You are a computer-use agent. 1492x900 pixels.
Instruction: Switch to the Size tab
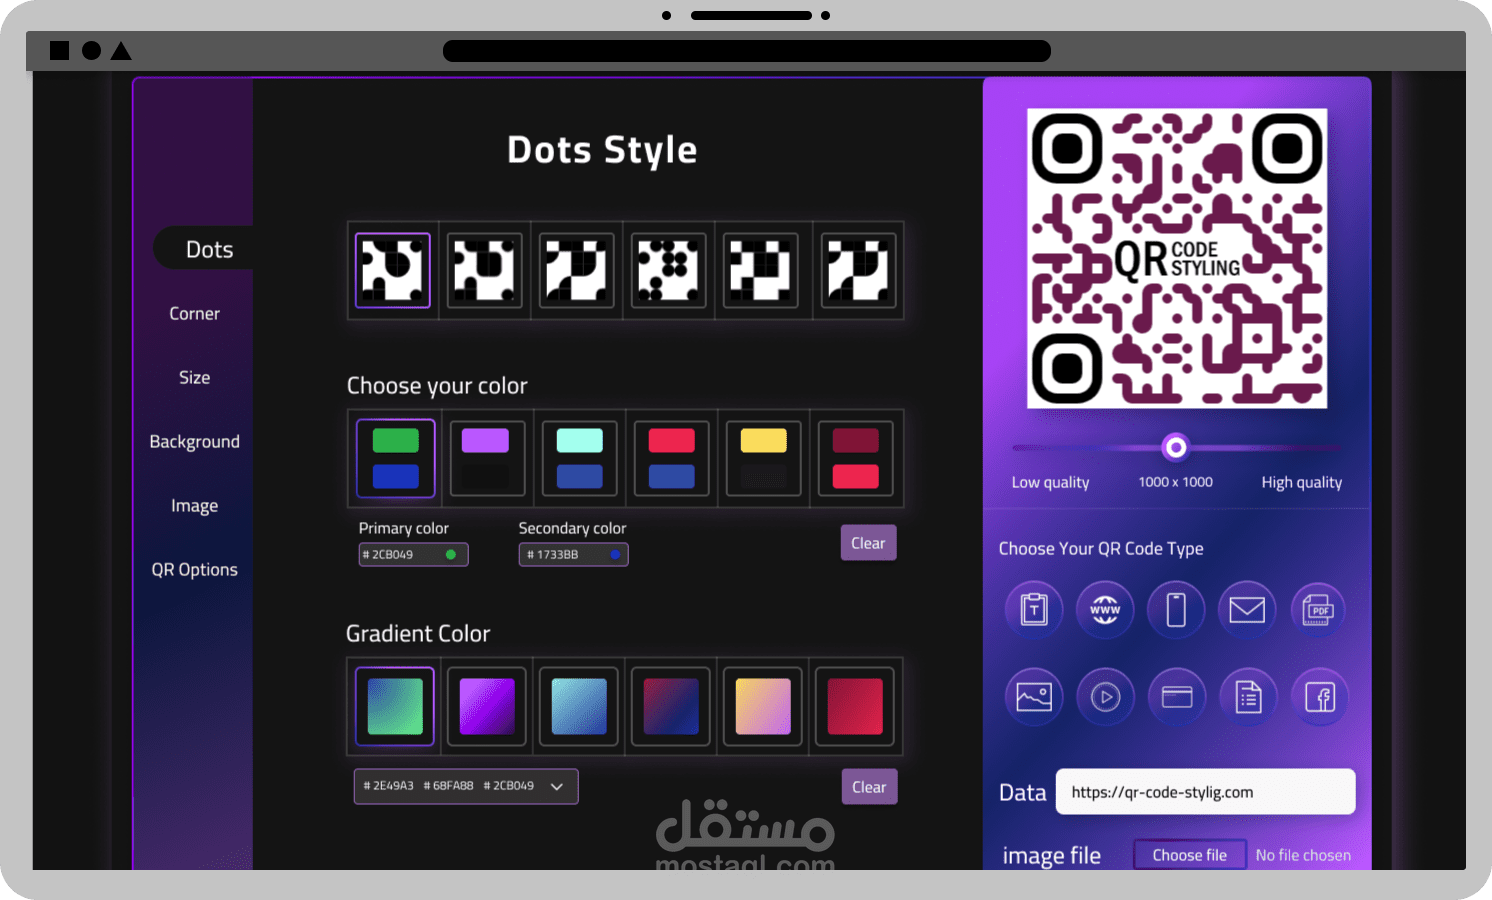point(194,377)
